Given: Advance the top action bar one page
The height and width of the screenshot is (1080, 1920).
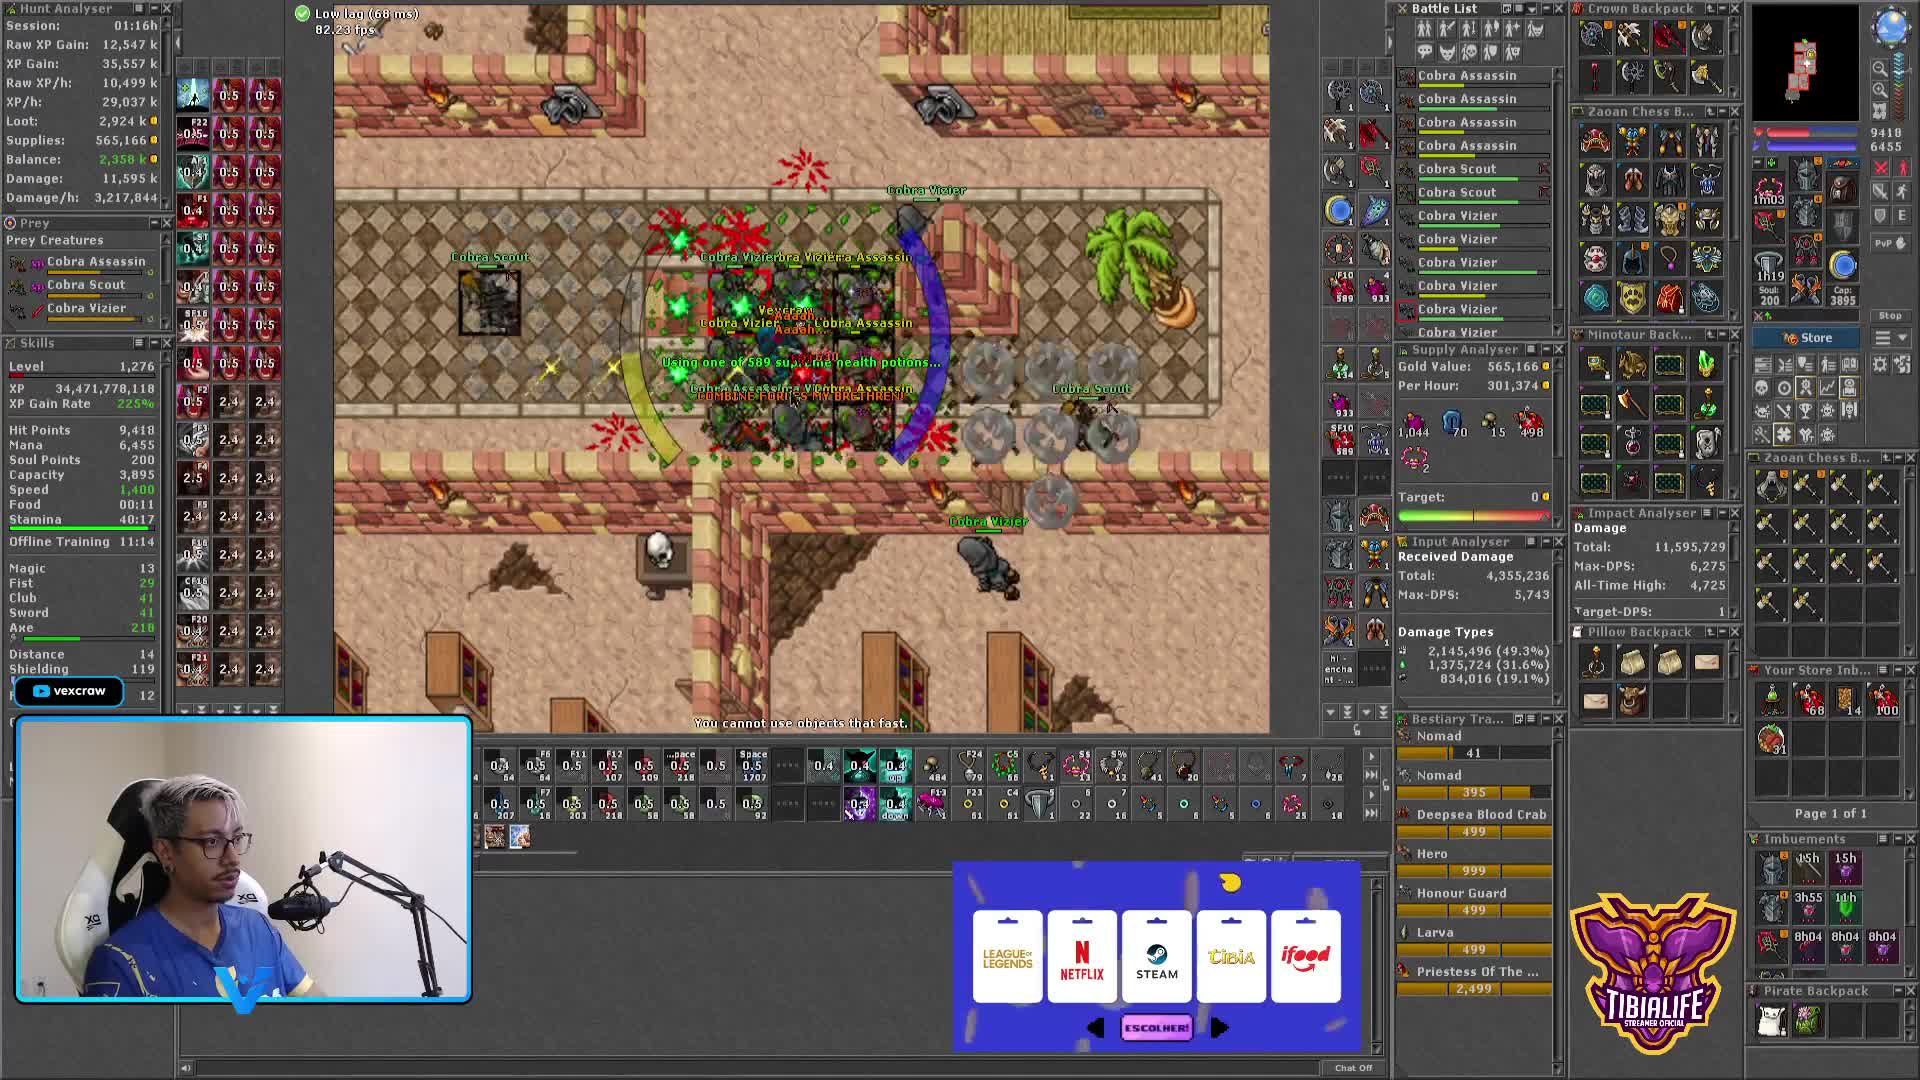Looking at the screenshot, I should click(1372, 756).
